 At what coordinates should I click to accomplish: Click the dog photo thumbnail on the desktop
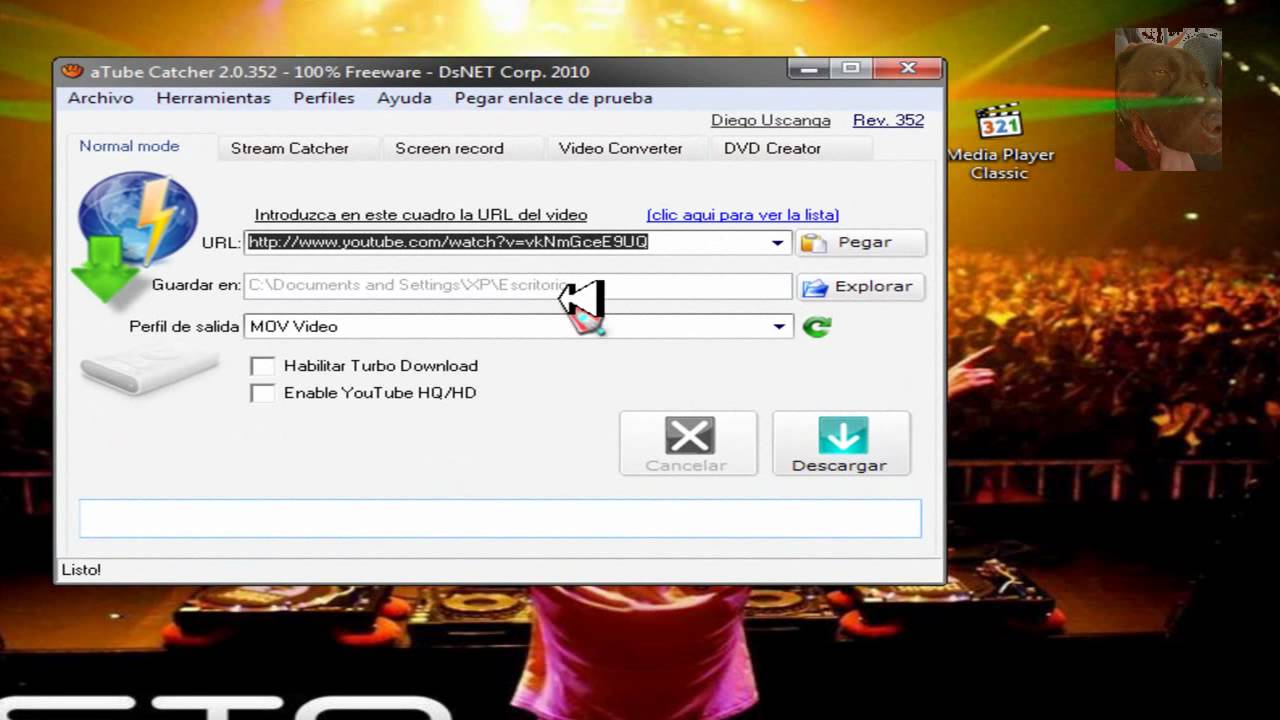1167,98
